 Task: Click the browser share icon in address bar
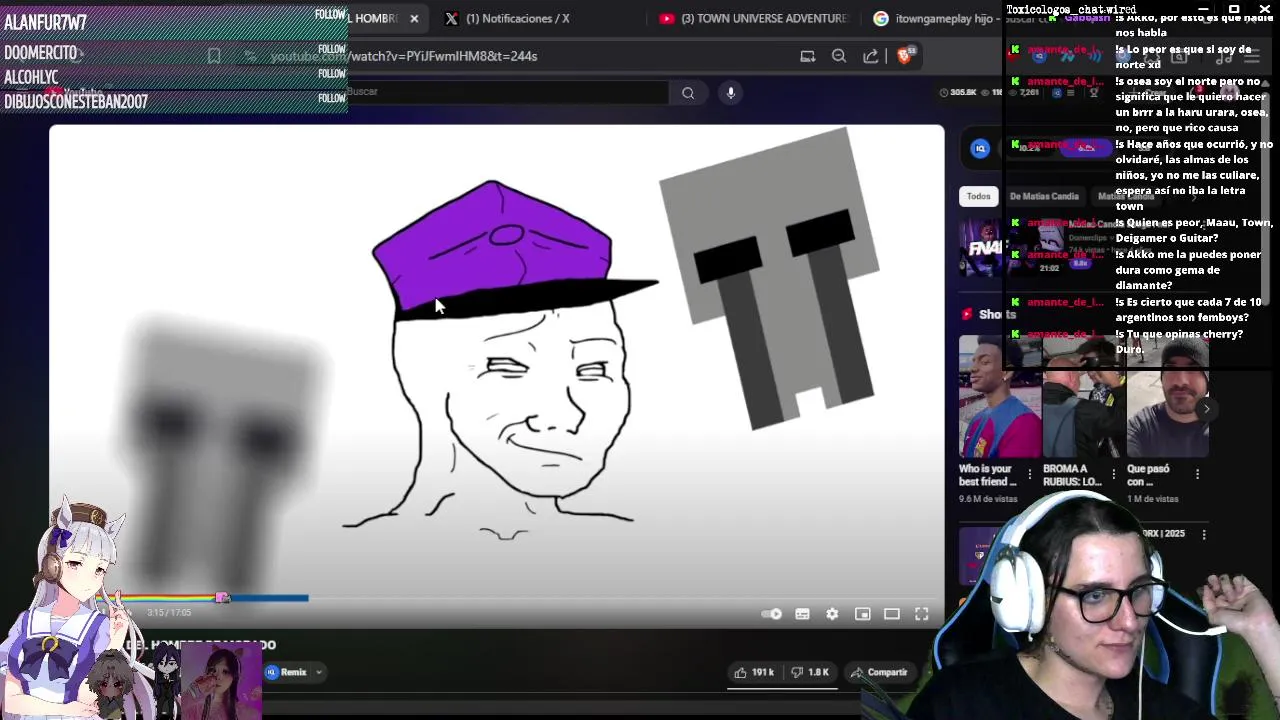pyautogui.click(x=871, y=56)
